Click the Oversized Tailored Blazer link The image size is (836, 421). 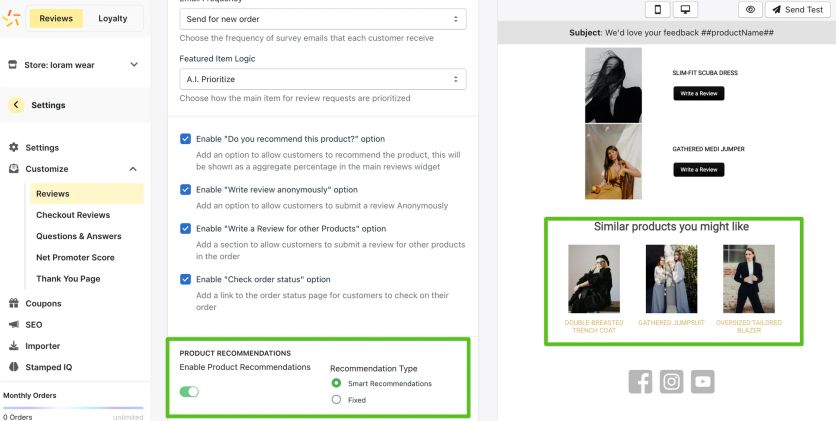click(749, 326)
